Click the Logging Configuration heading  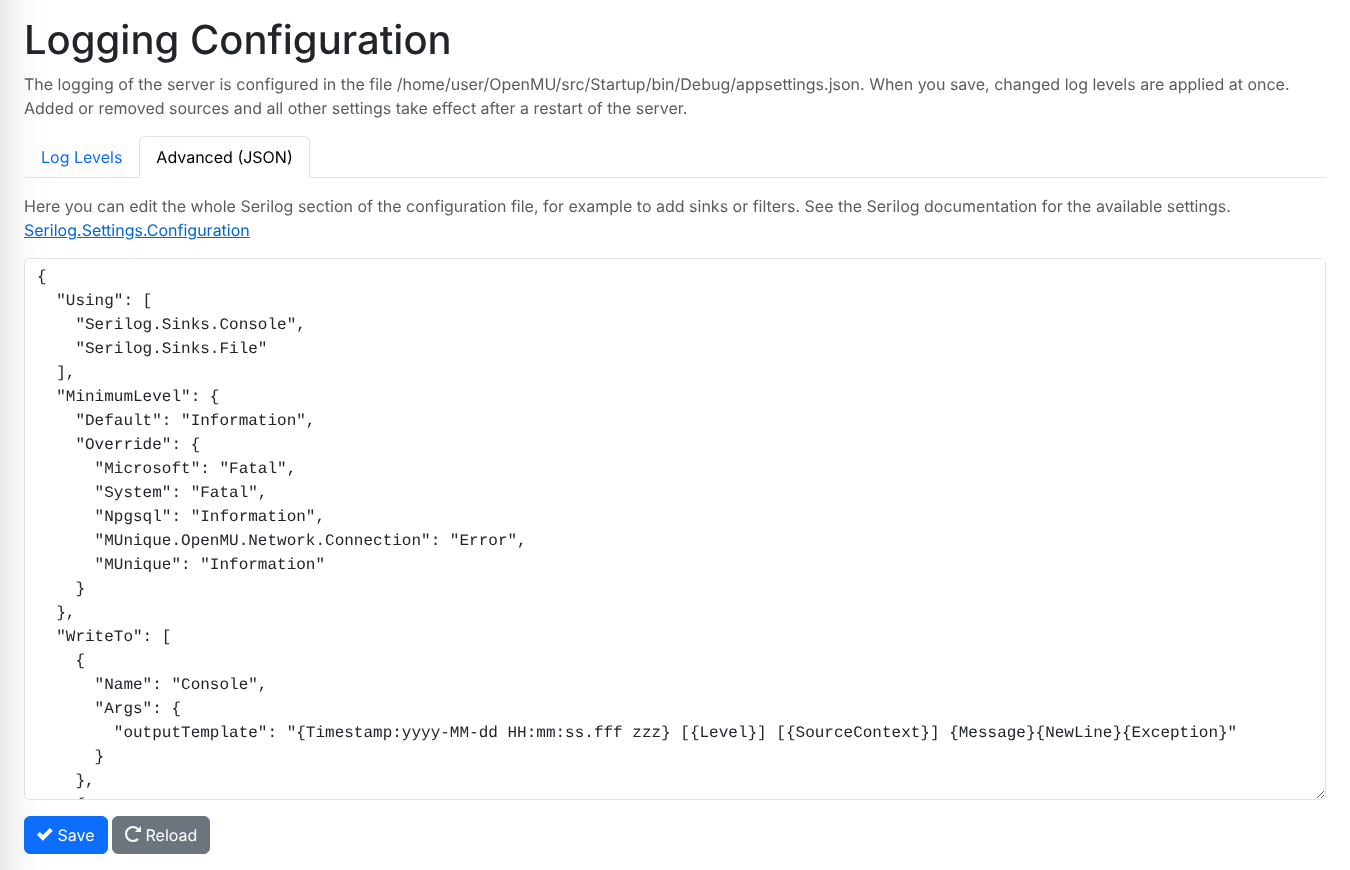click(237, 40)
